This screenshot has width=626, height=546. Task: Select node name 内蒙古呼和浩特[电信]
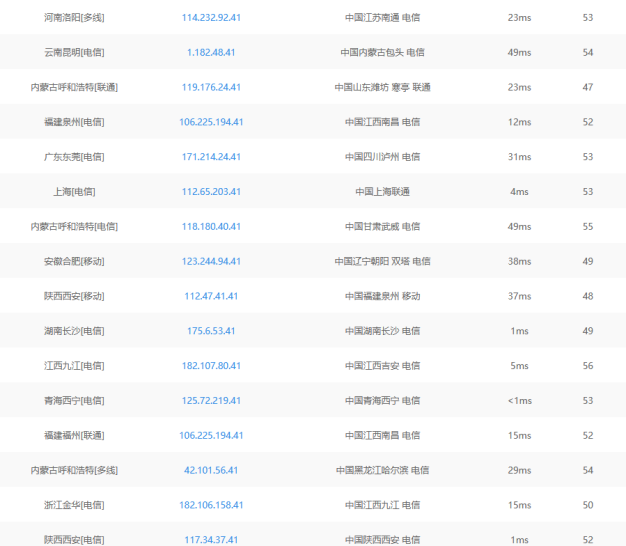(74, 226)
